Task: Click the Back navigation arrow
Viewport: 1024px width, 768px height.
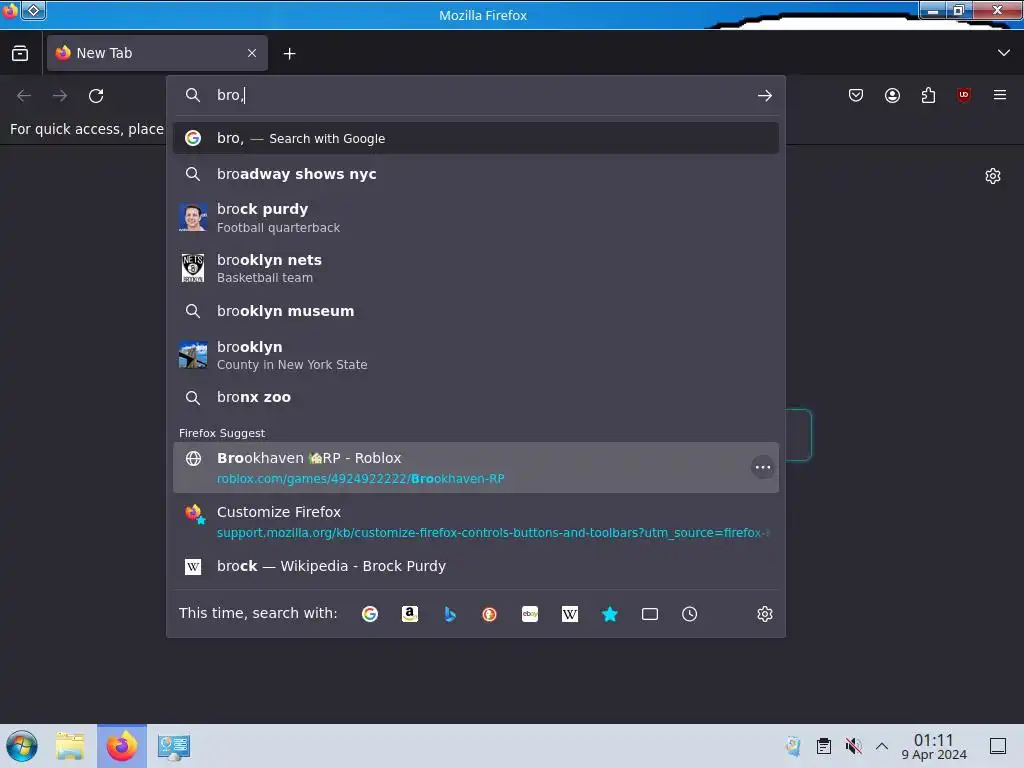Action: click(24, 96)
